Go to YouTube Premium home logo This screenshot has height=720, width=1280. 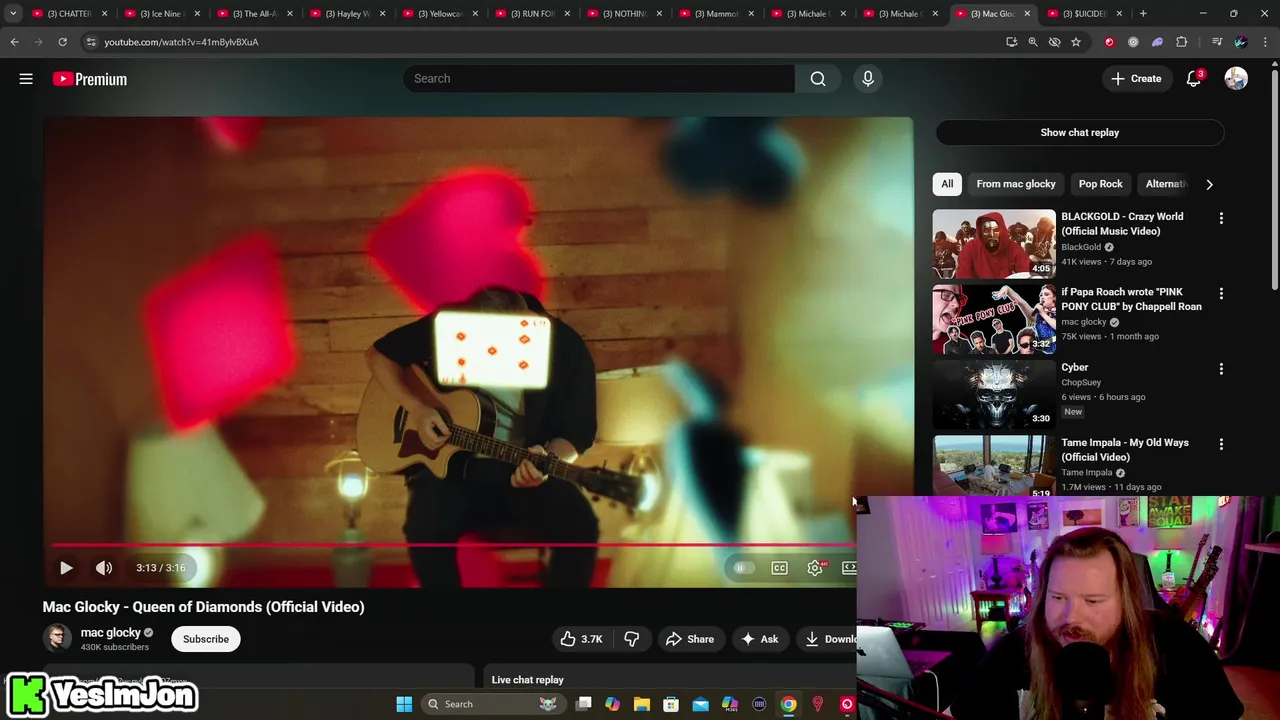coord(90,79)
